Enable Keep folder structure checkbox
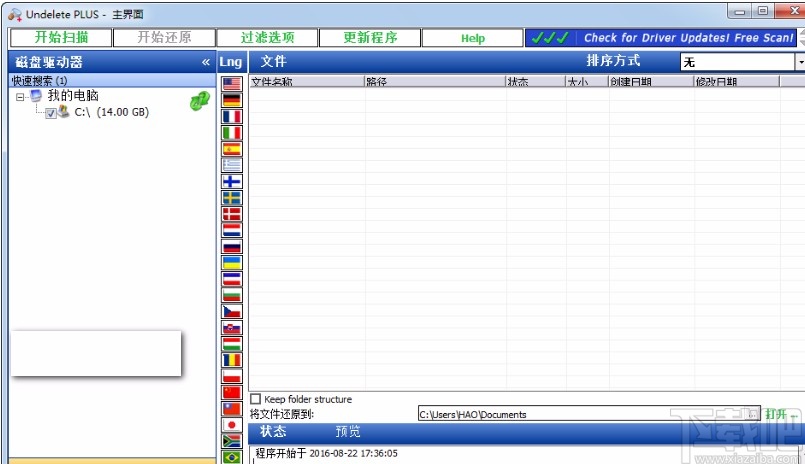The height and width of the screenshot is (464, 805). point(255,399)
